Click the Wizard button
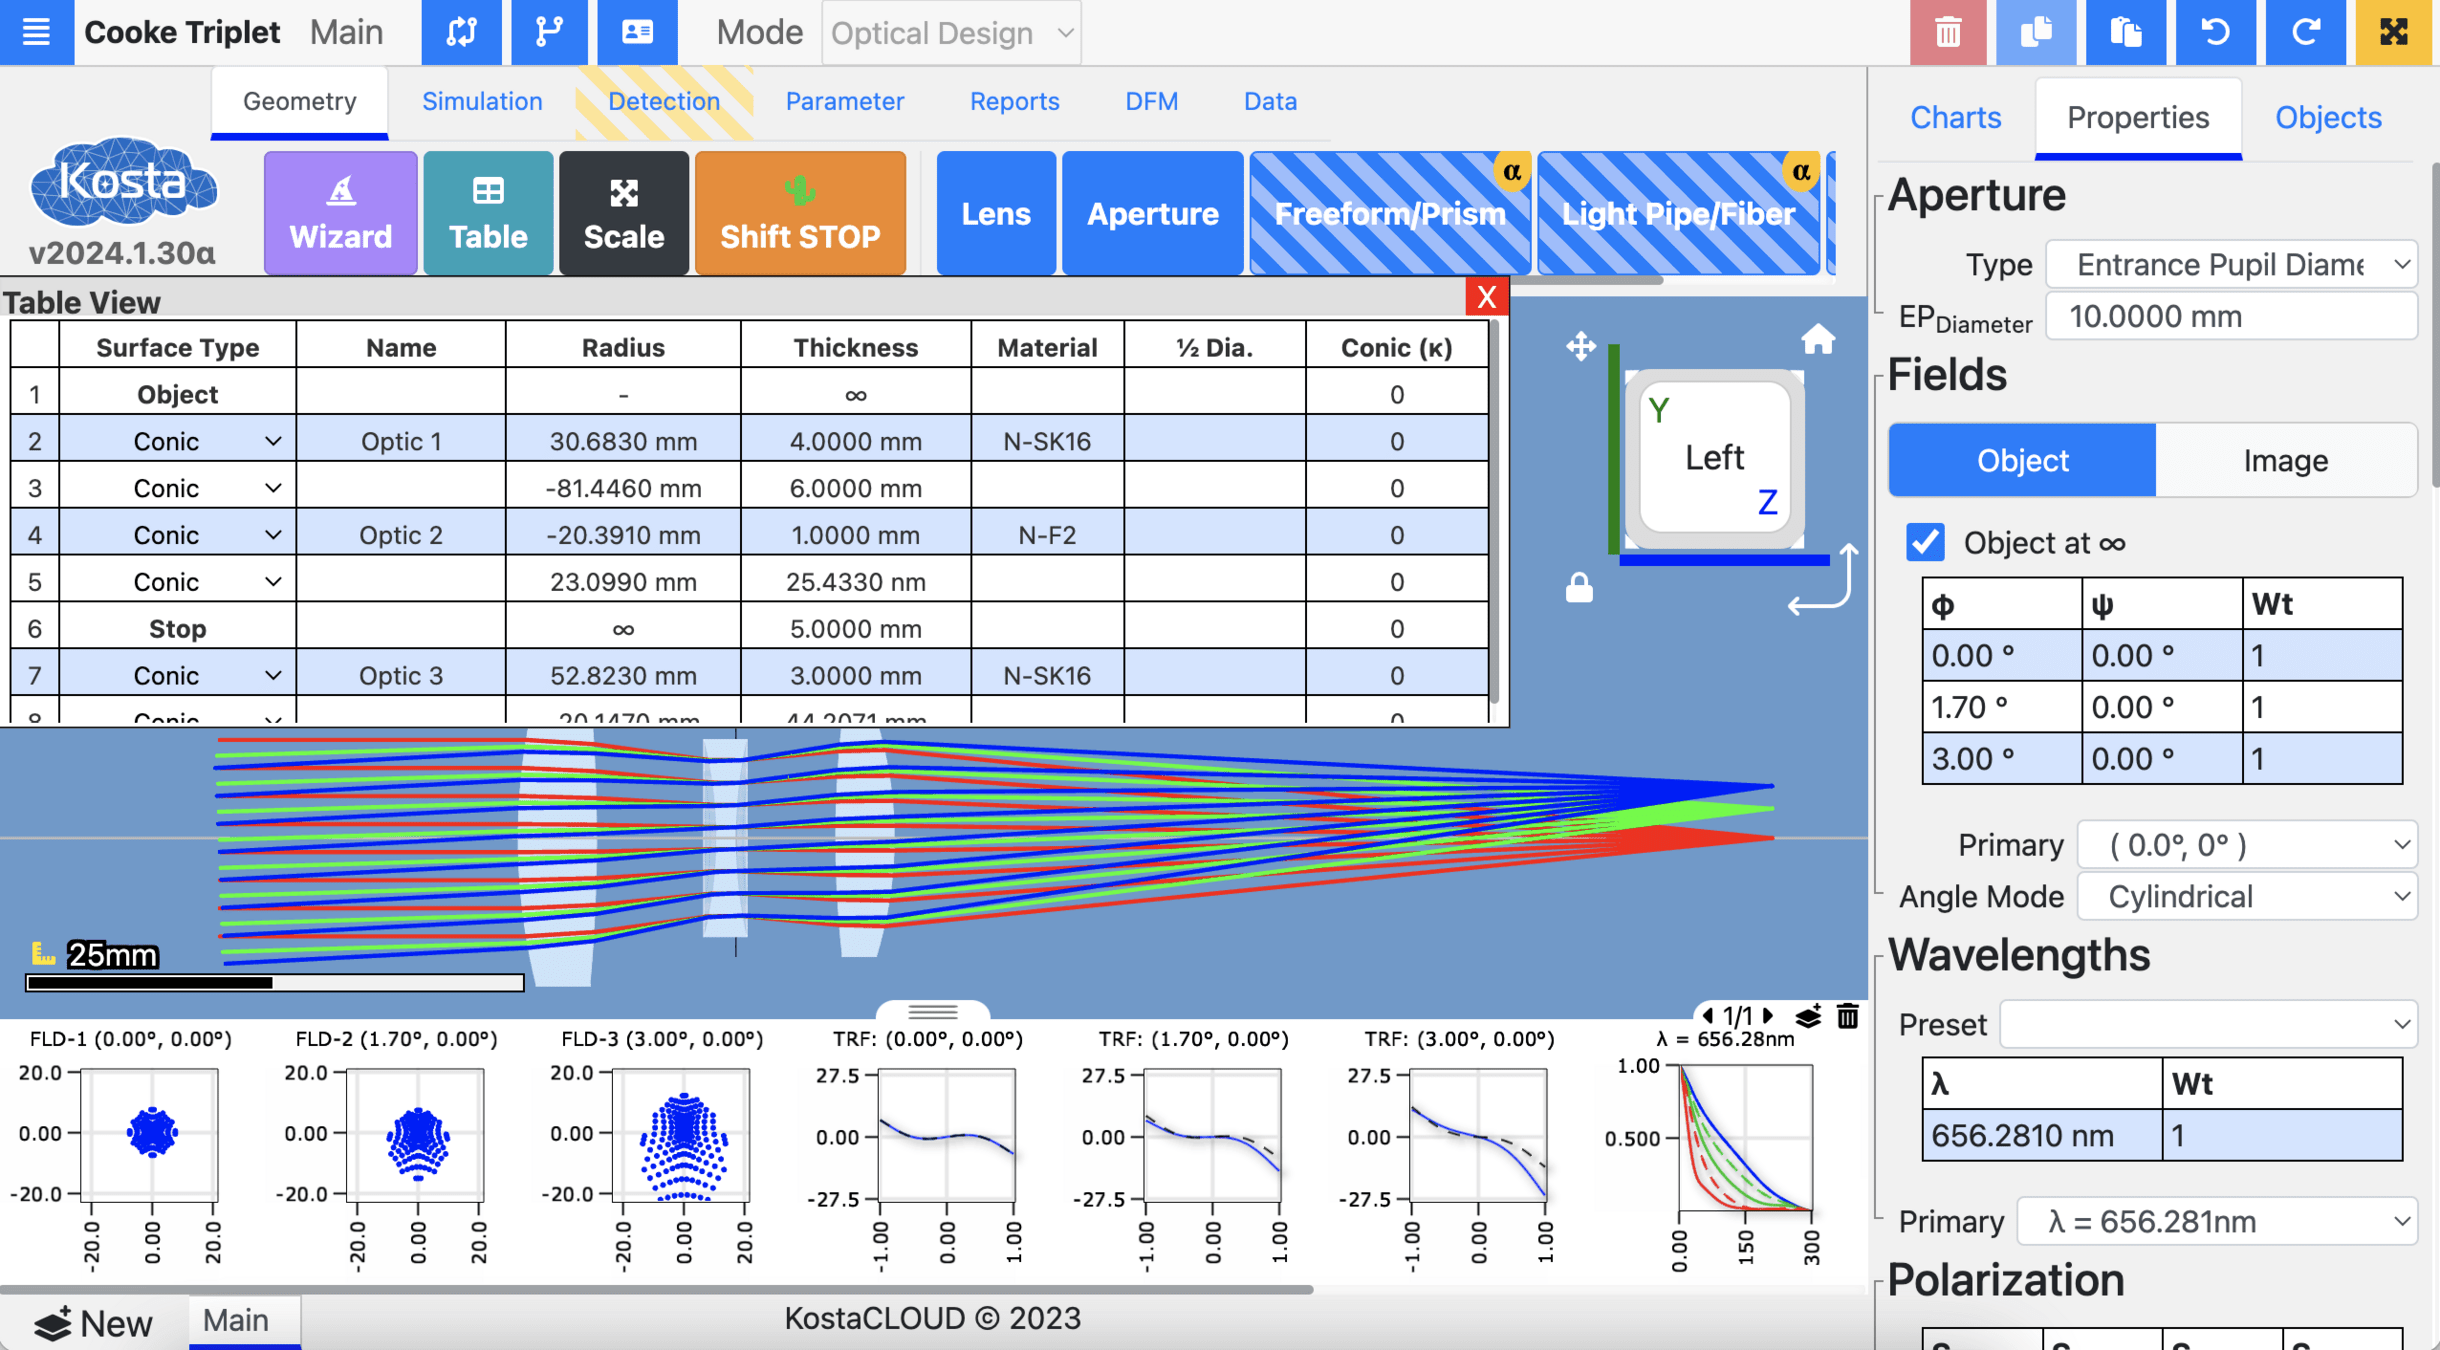The width and height of the screenshot is (2440, 1350). [x=340, y=213]
